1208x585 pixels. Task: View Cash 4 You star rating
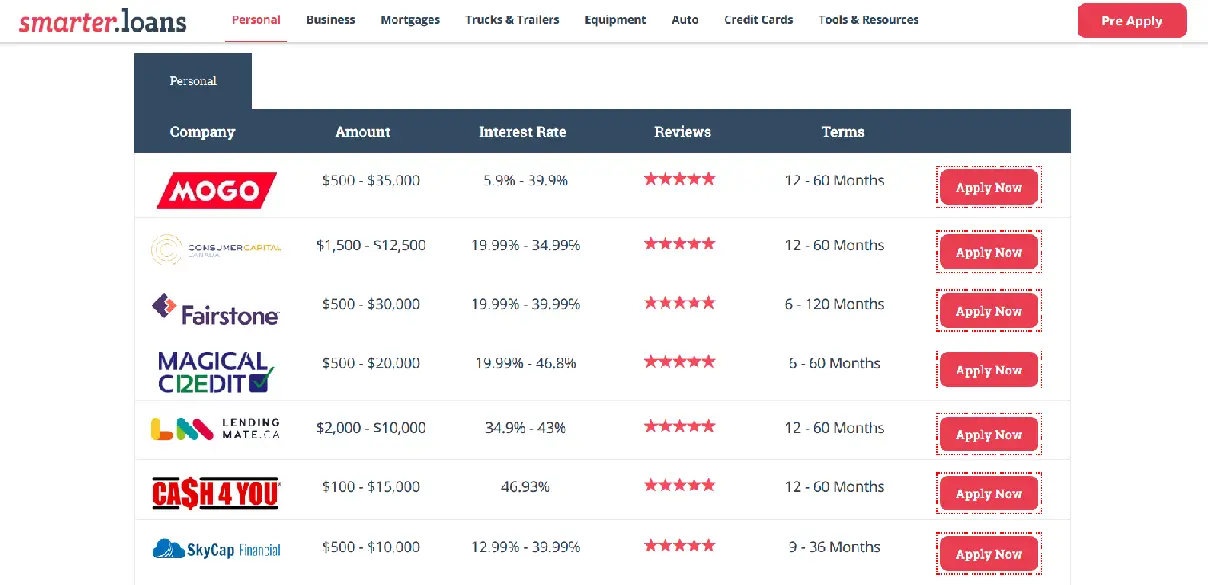point(680,485)
